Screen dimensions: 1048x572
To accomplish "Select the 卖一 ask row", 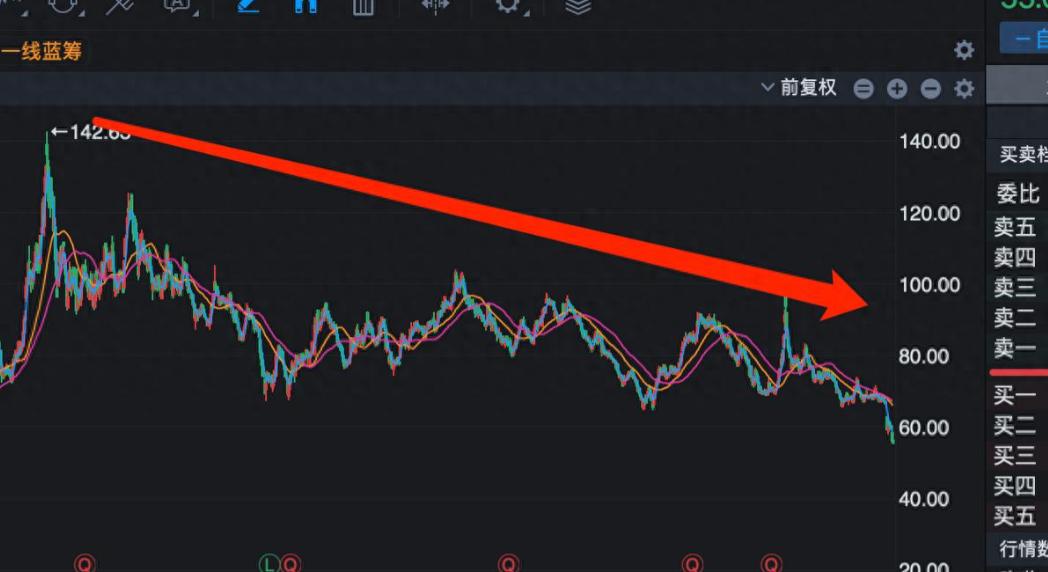I will 1015,348.
